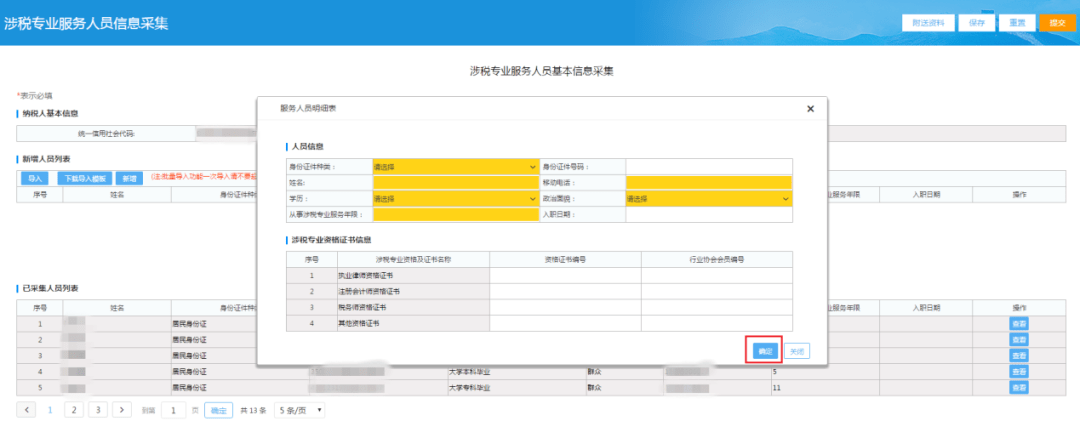Click the 重置 button in the header
This screenshot has height=438, width=1080.
(1016, 22)
